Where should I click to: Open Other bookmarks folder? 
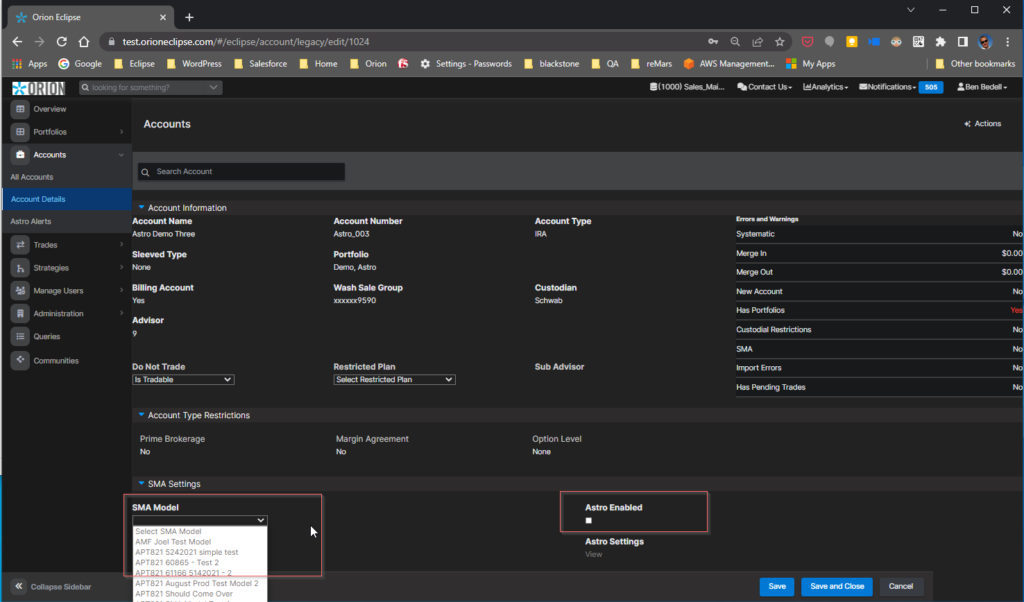[x=975, y=64]
